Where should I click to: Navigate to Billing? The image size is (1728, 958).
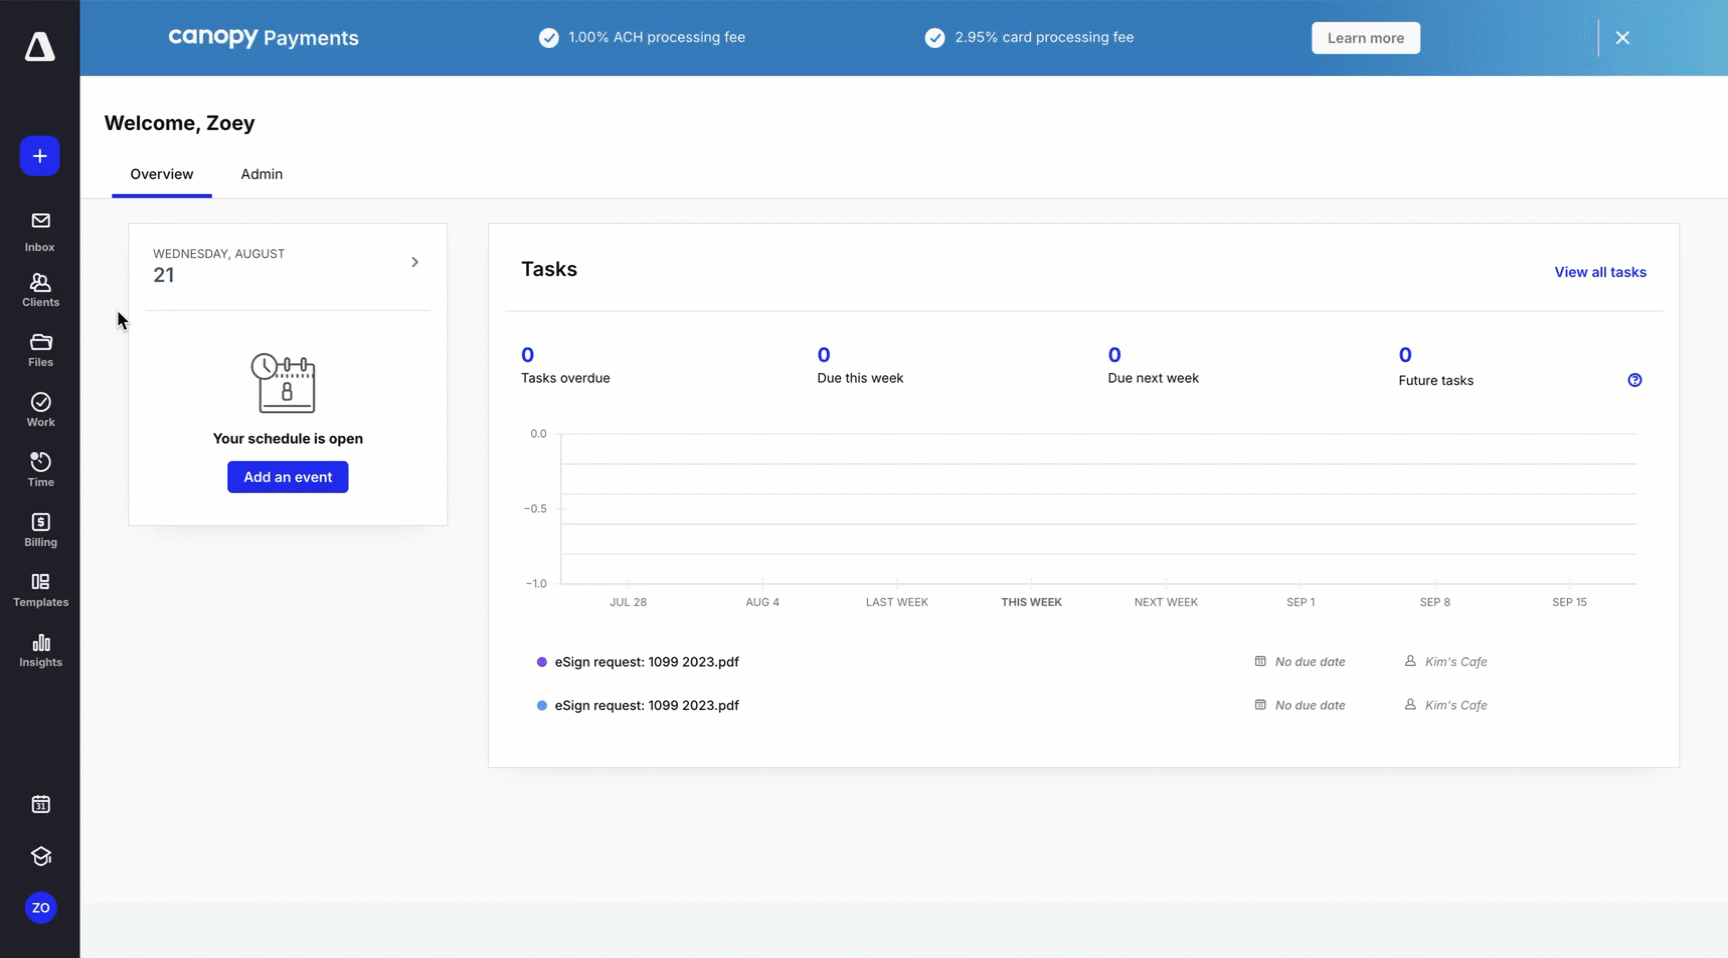(x=40, y=530)
